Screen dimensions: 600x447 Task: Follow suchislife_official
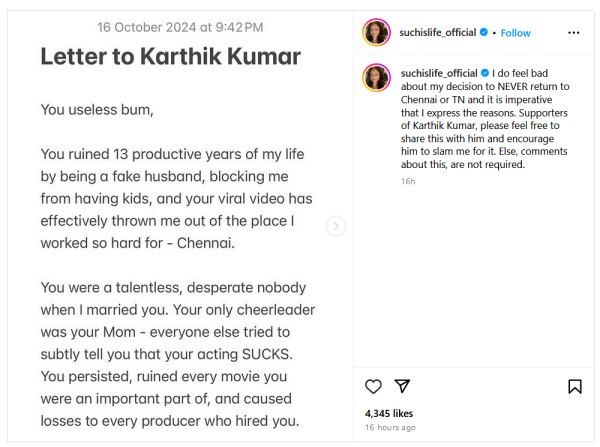click(515, 33)
